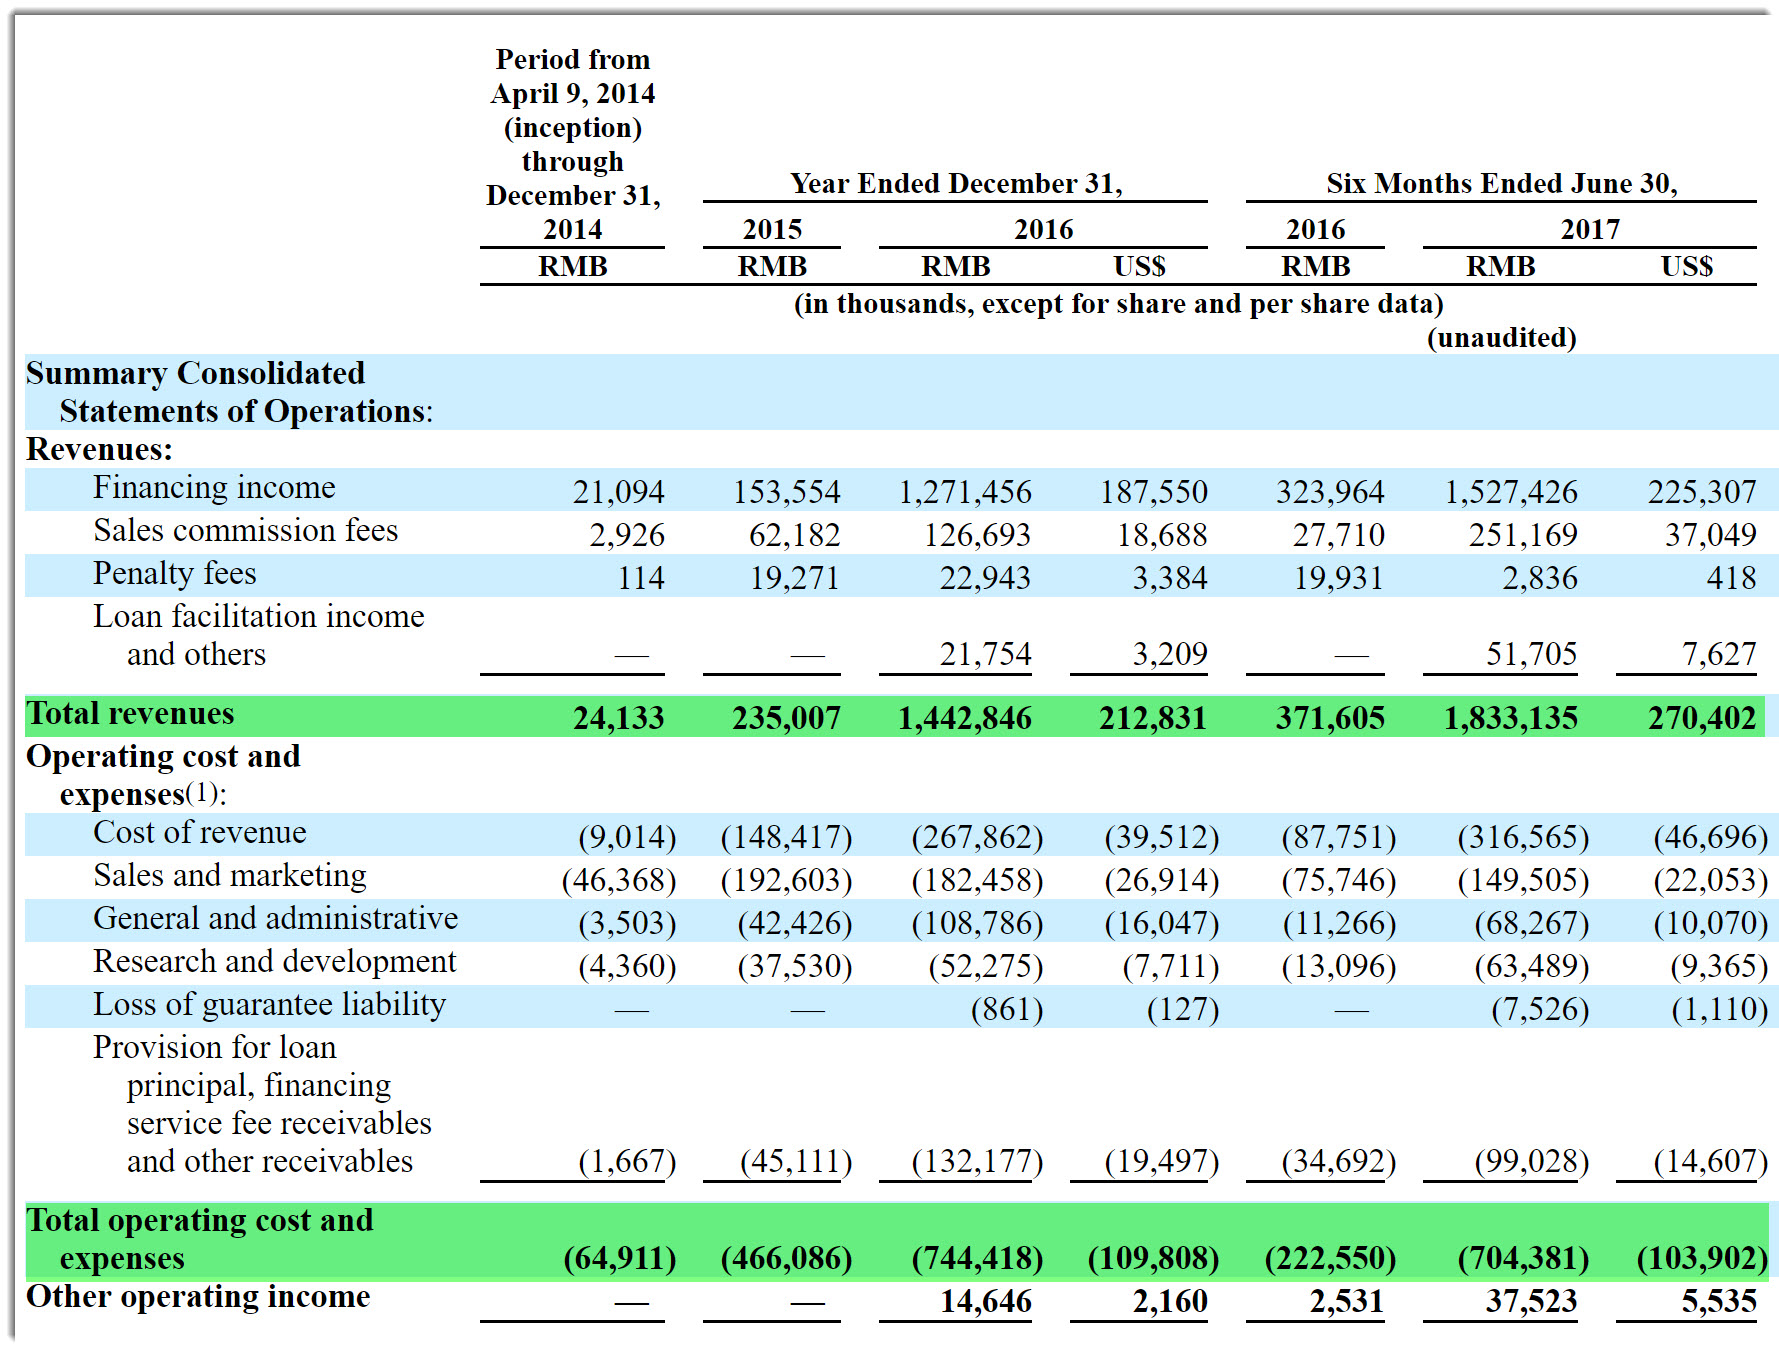The height and width of the screenshot is (1349, 1779).
Task: Select other operating income value 37,523
Action: point(1531,1301)
